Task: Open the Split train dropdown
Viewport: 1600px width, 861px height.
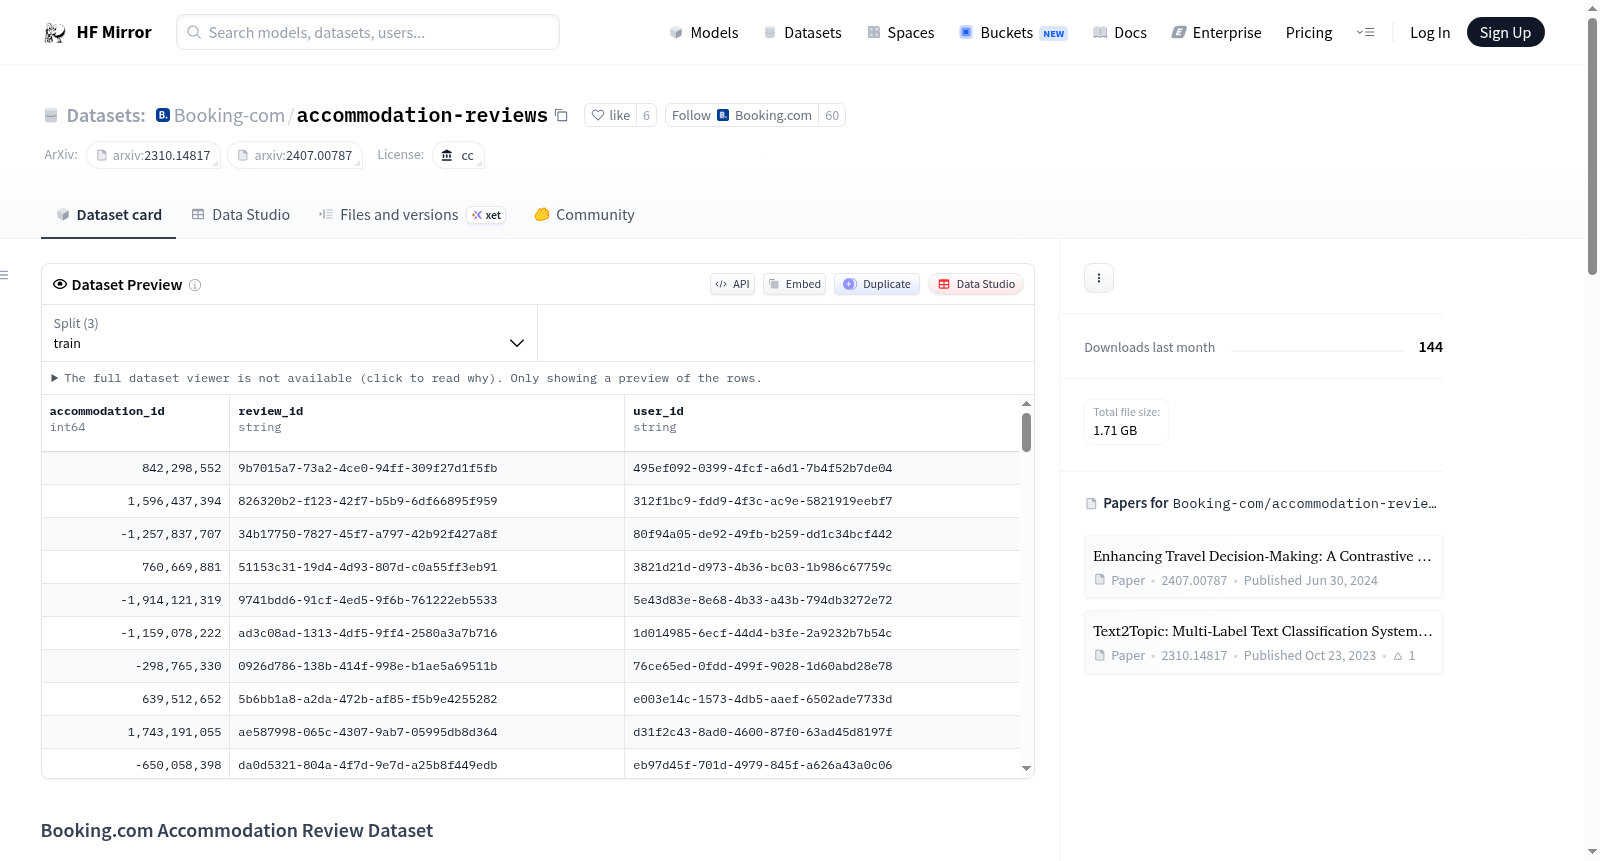Action: (289, 334)
